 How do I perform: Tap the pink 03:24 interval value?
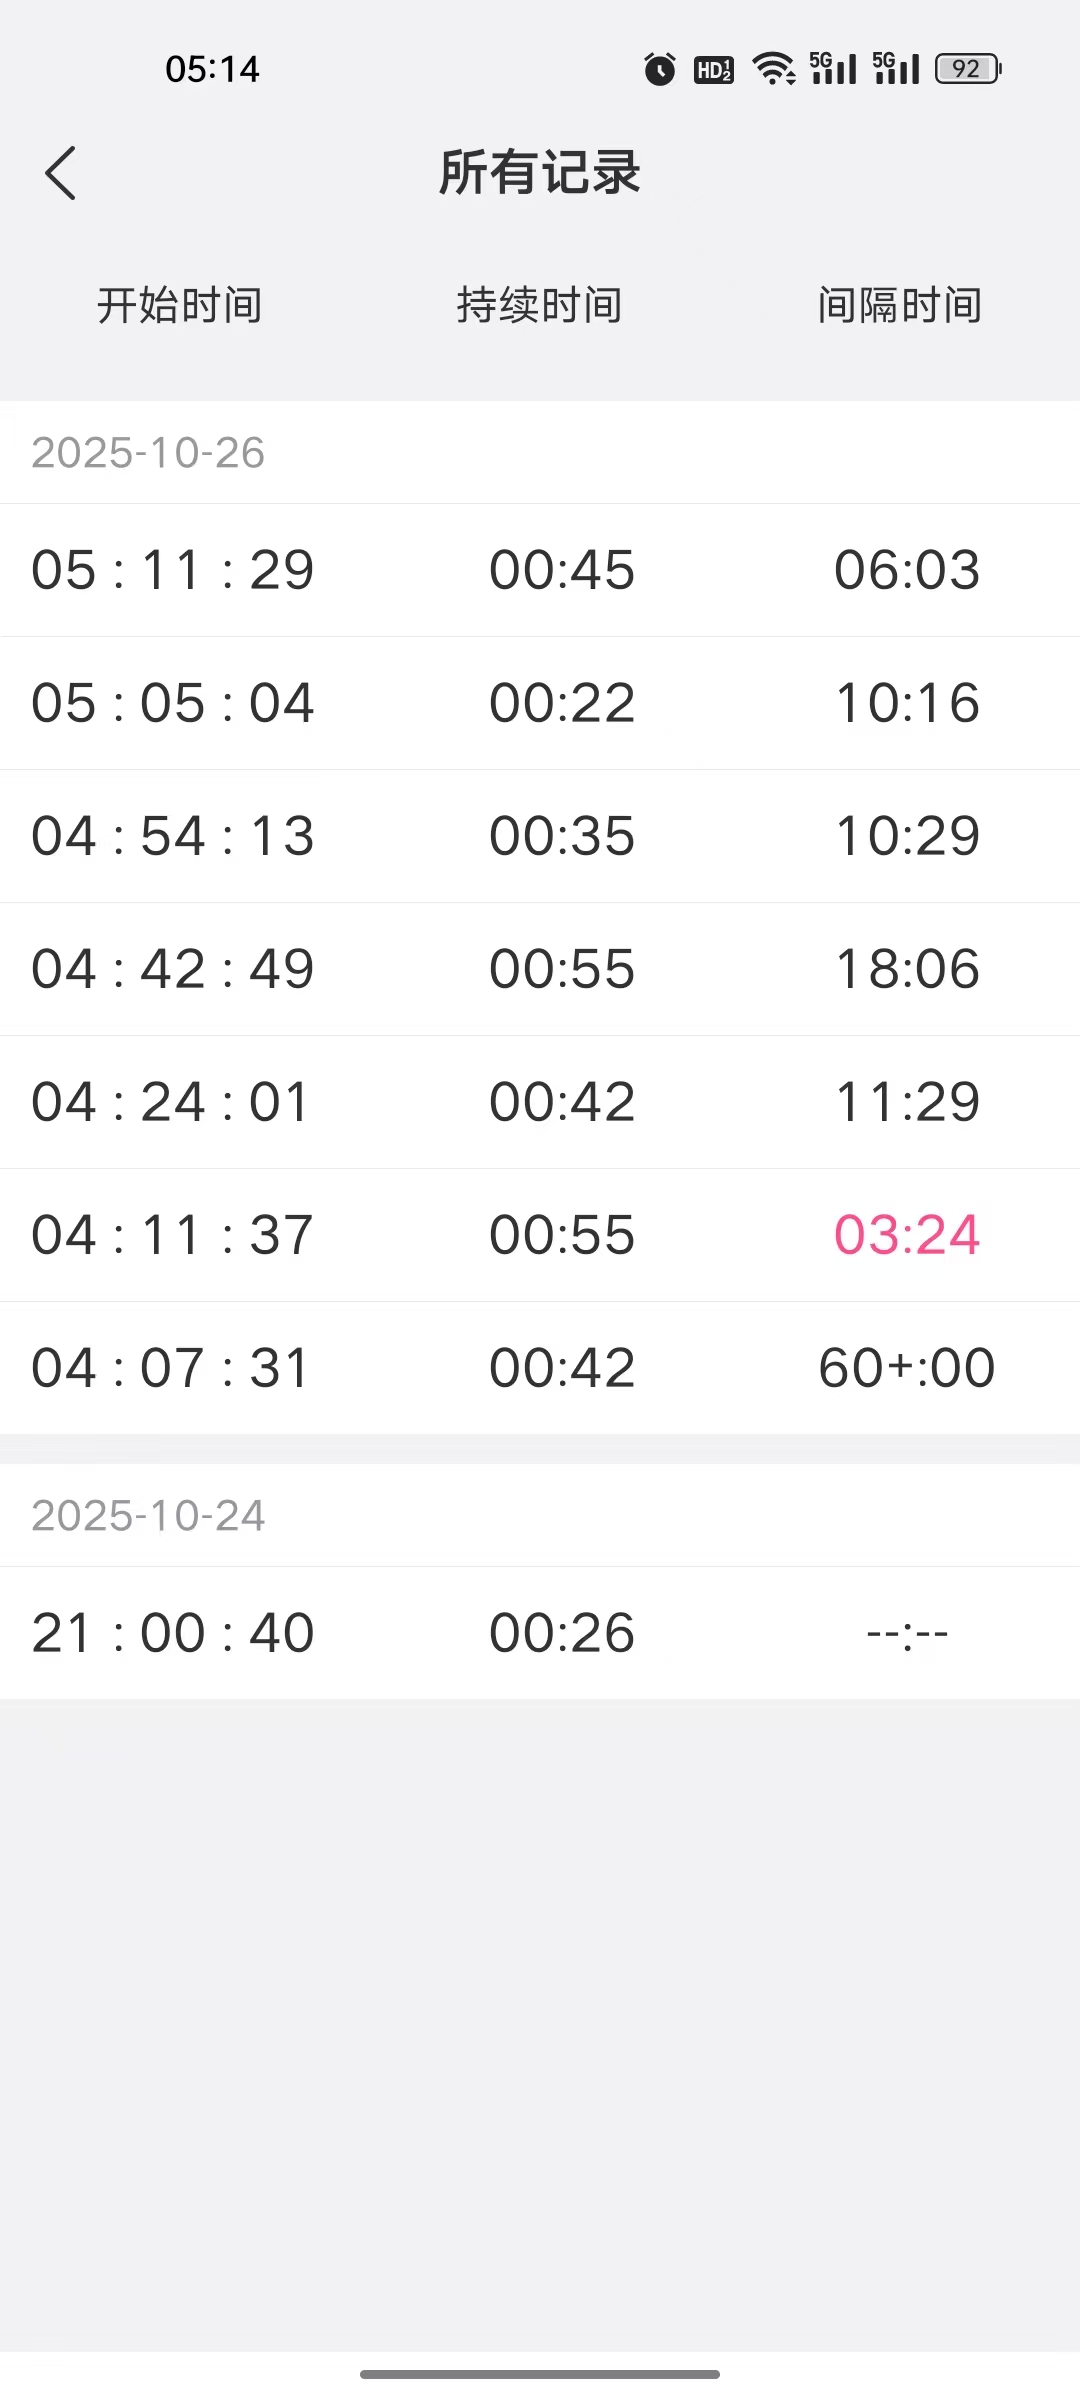click(x=907, y=1235)
